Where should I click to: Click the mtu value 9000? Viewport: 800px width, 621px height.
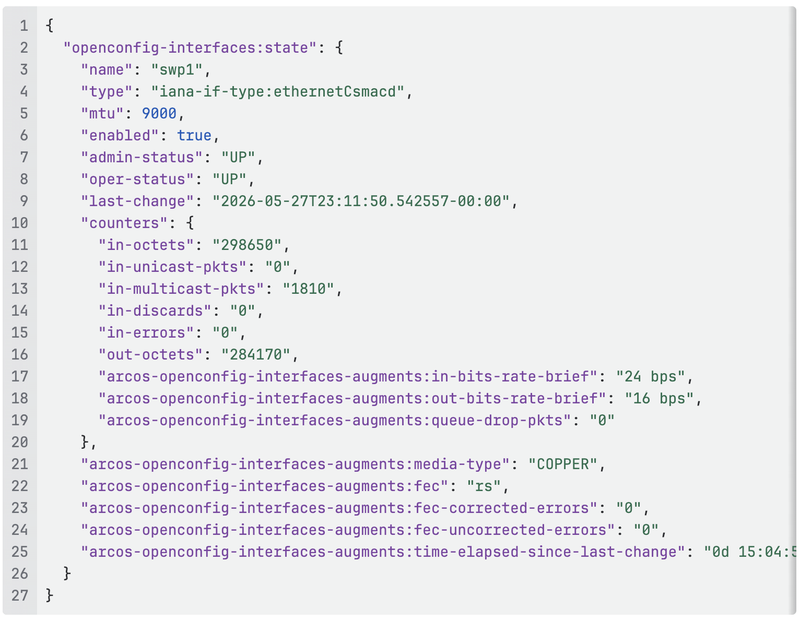pos(159,113)
